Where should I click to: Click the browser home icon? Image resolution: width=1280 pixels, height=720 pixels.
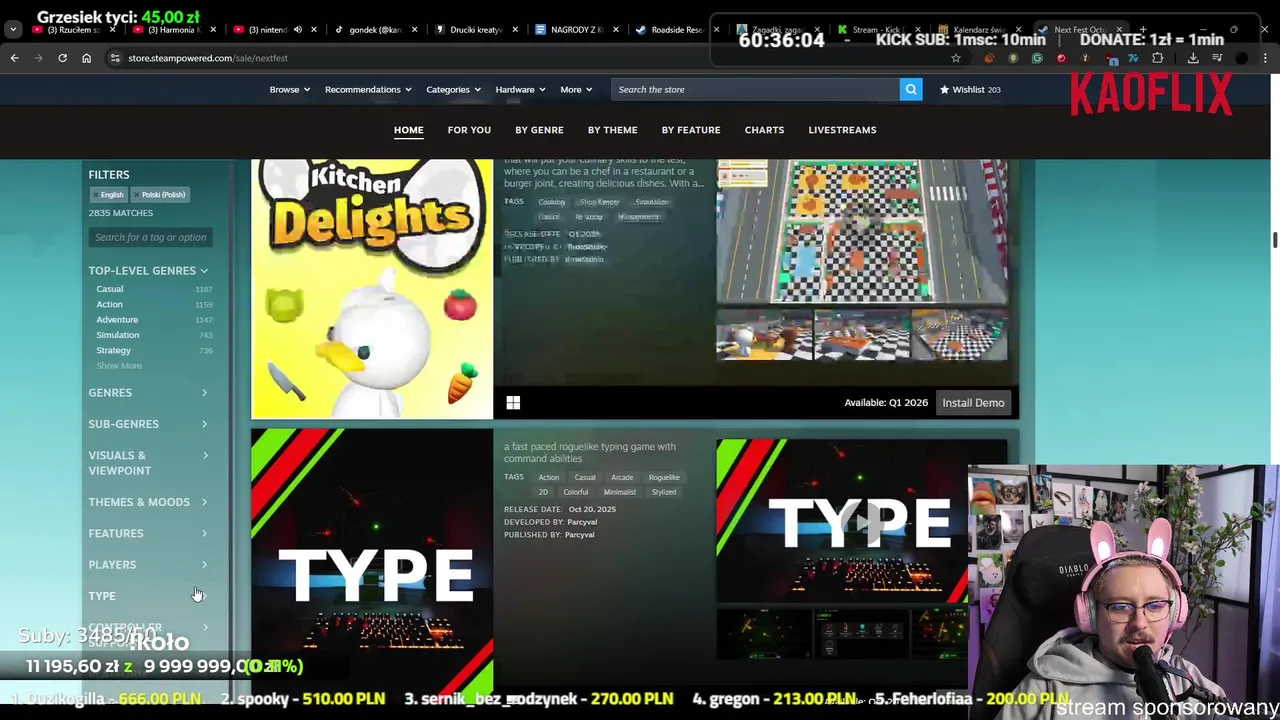[x=86, y=58]
